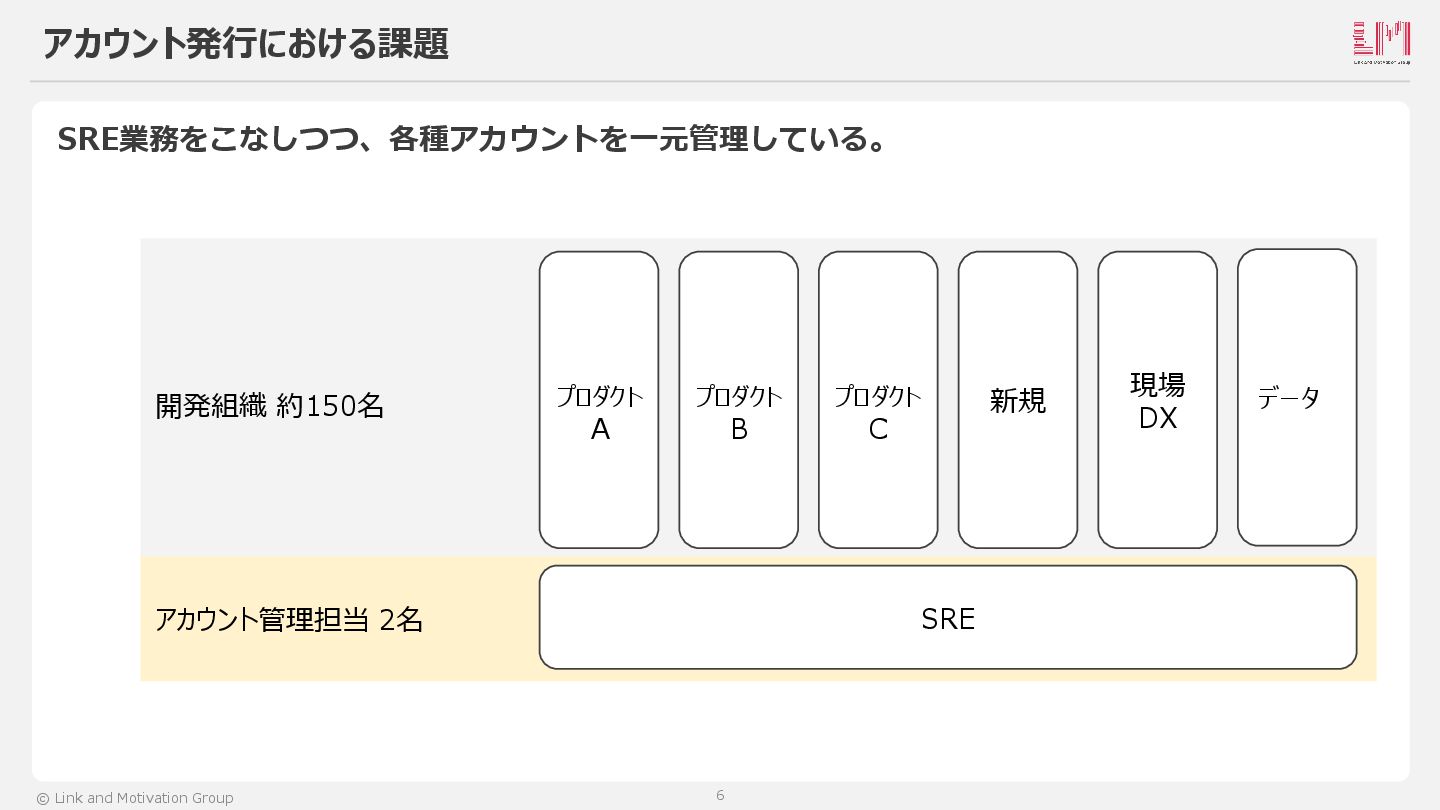The image size is (1440, 810).
Task: Click empty white area below the diagram
Action: point(720,730)
